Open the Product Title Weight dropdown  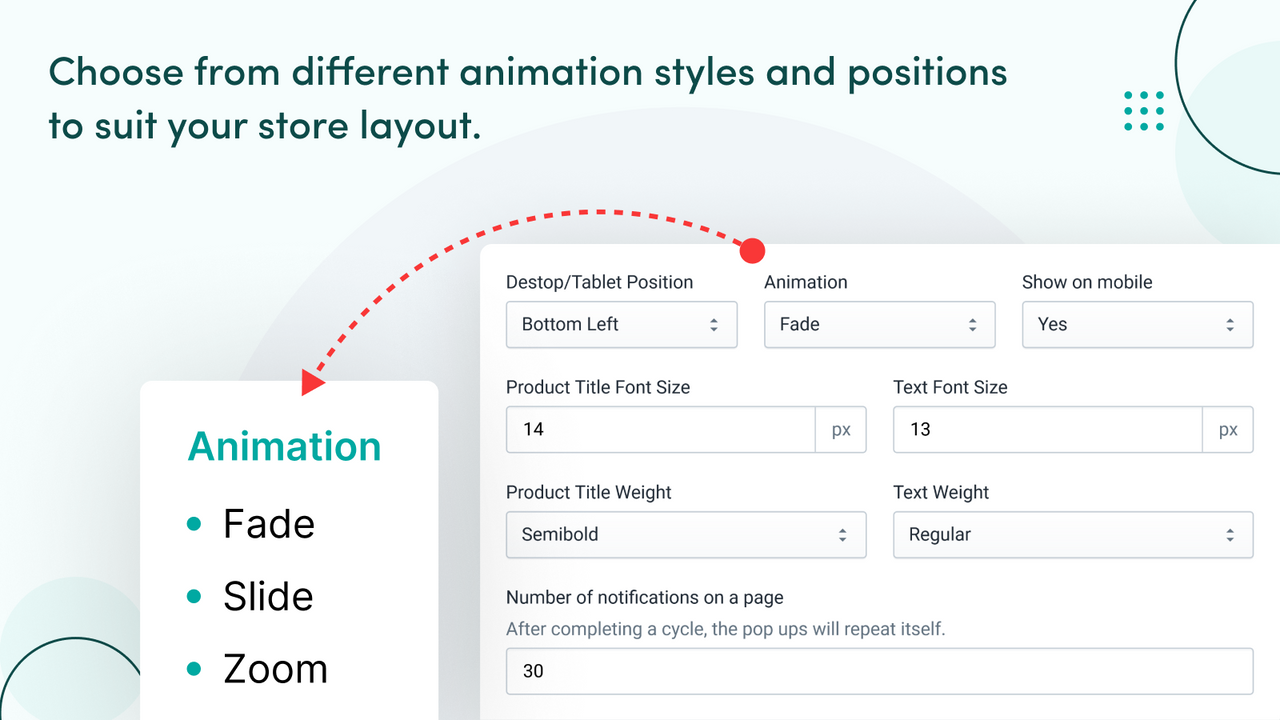685,535
